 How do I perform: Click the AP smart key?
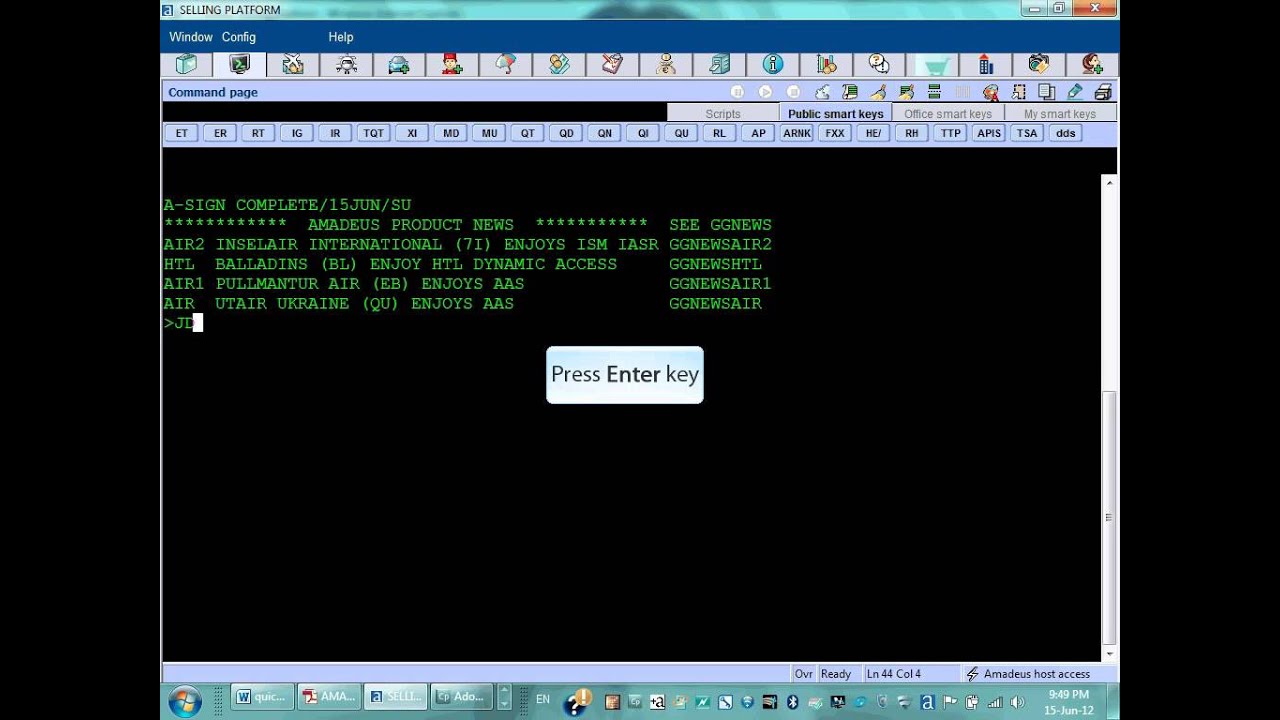click(758, 133)
